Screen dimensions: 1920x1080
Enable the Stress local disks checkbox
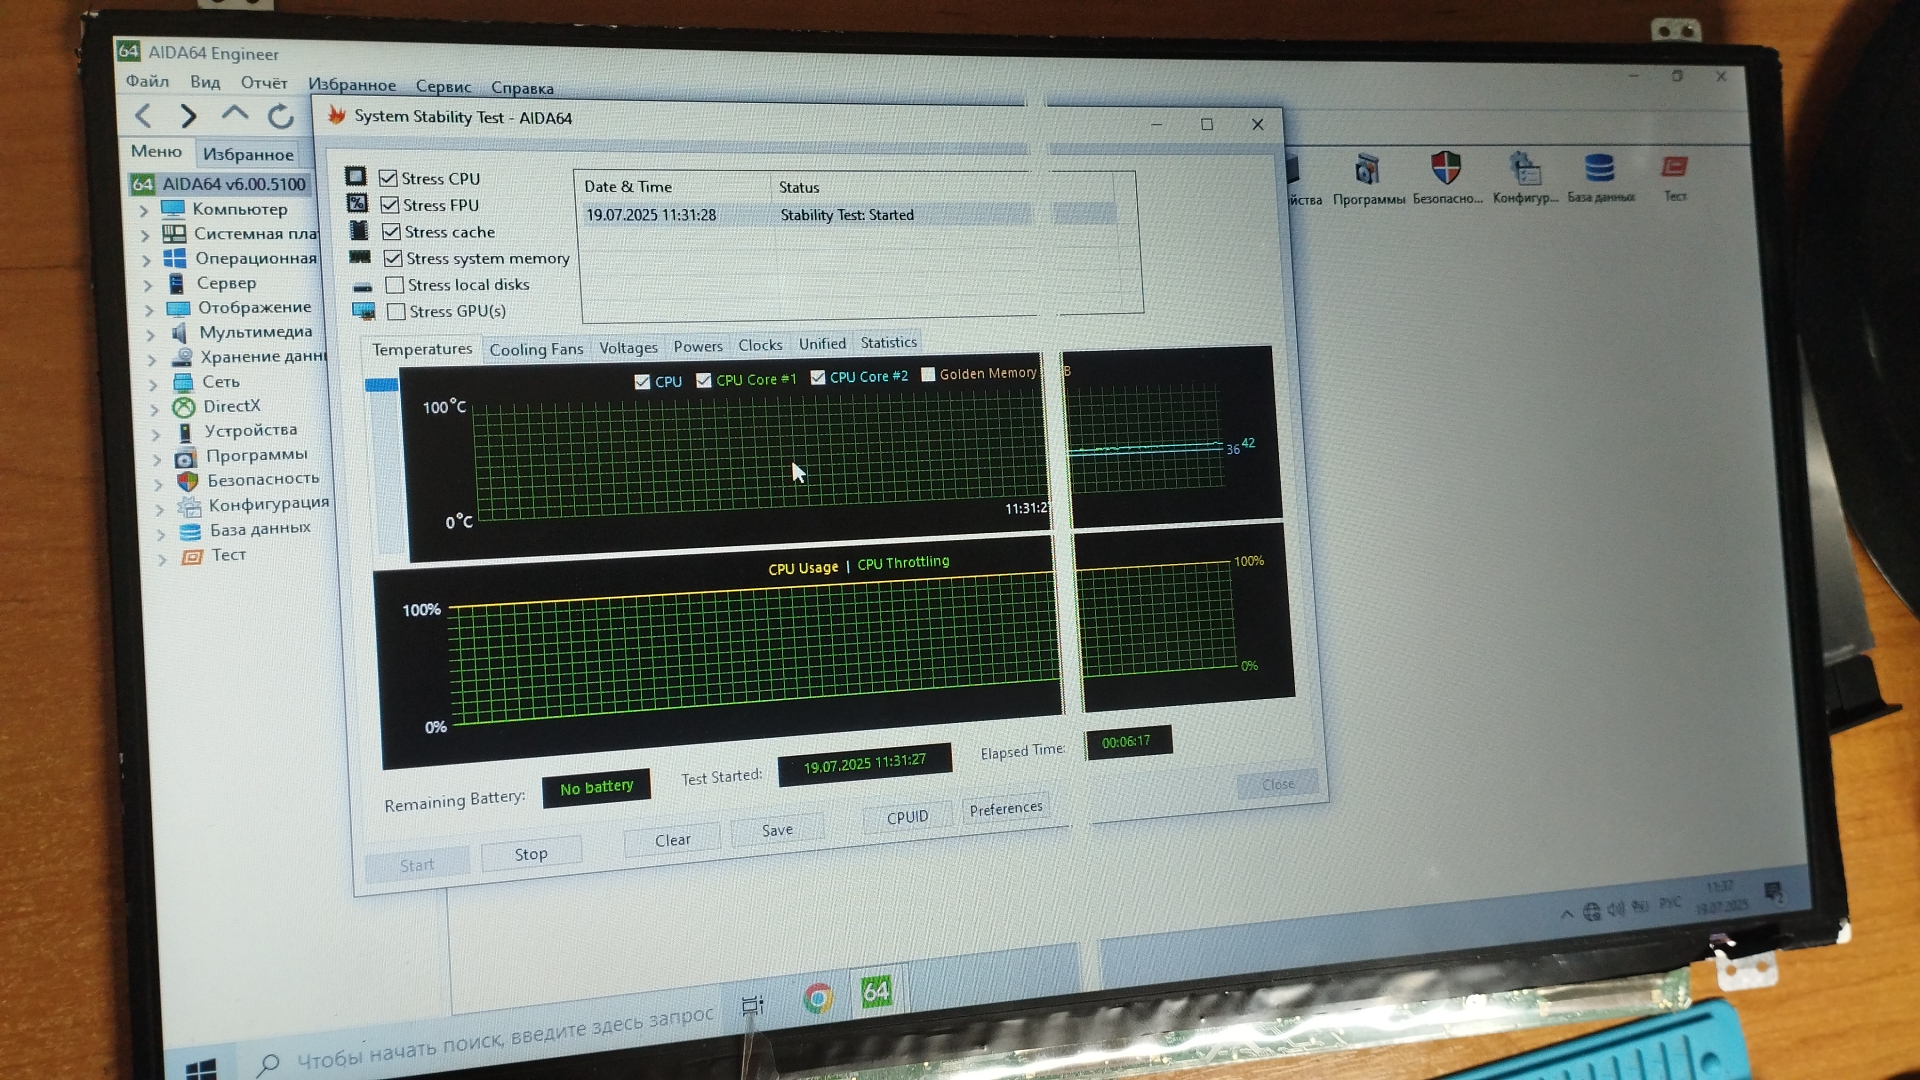[395, 285]
